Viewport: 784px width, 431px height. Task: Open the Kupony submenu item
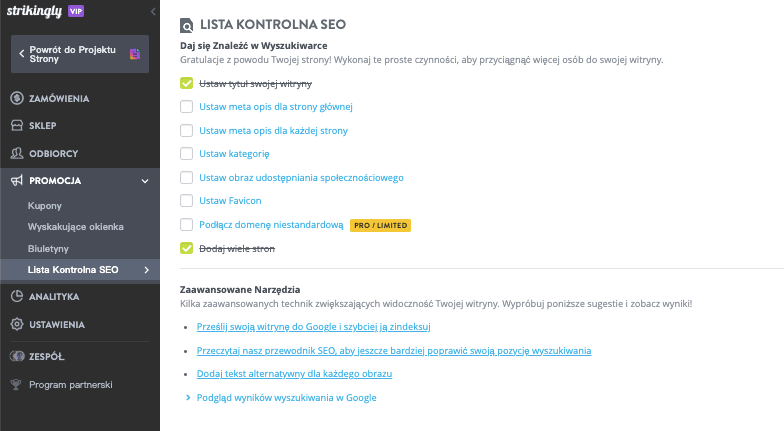[x=44, y=206]
